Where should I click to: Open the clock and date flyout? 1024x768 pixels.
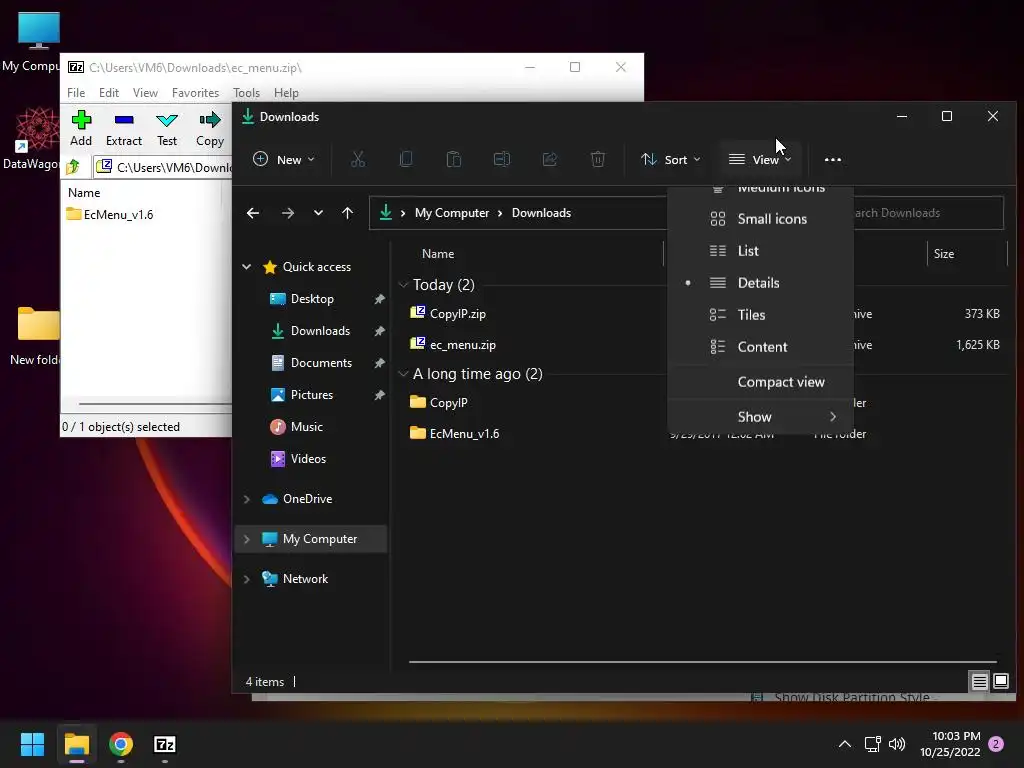click(950, 744)
